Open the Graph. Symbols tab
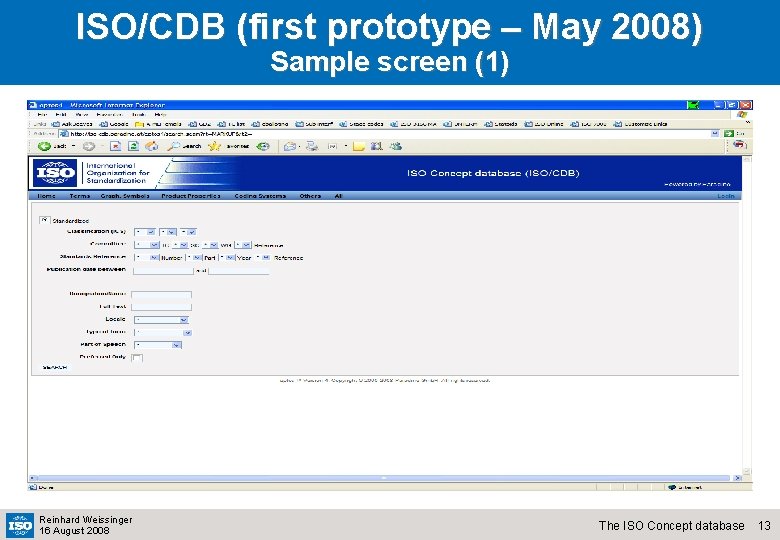Image resolution: width=780 pixels, height=540 pixels. click(x=125, y=196)
